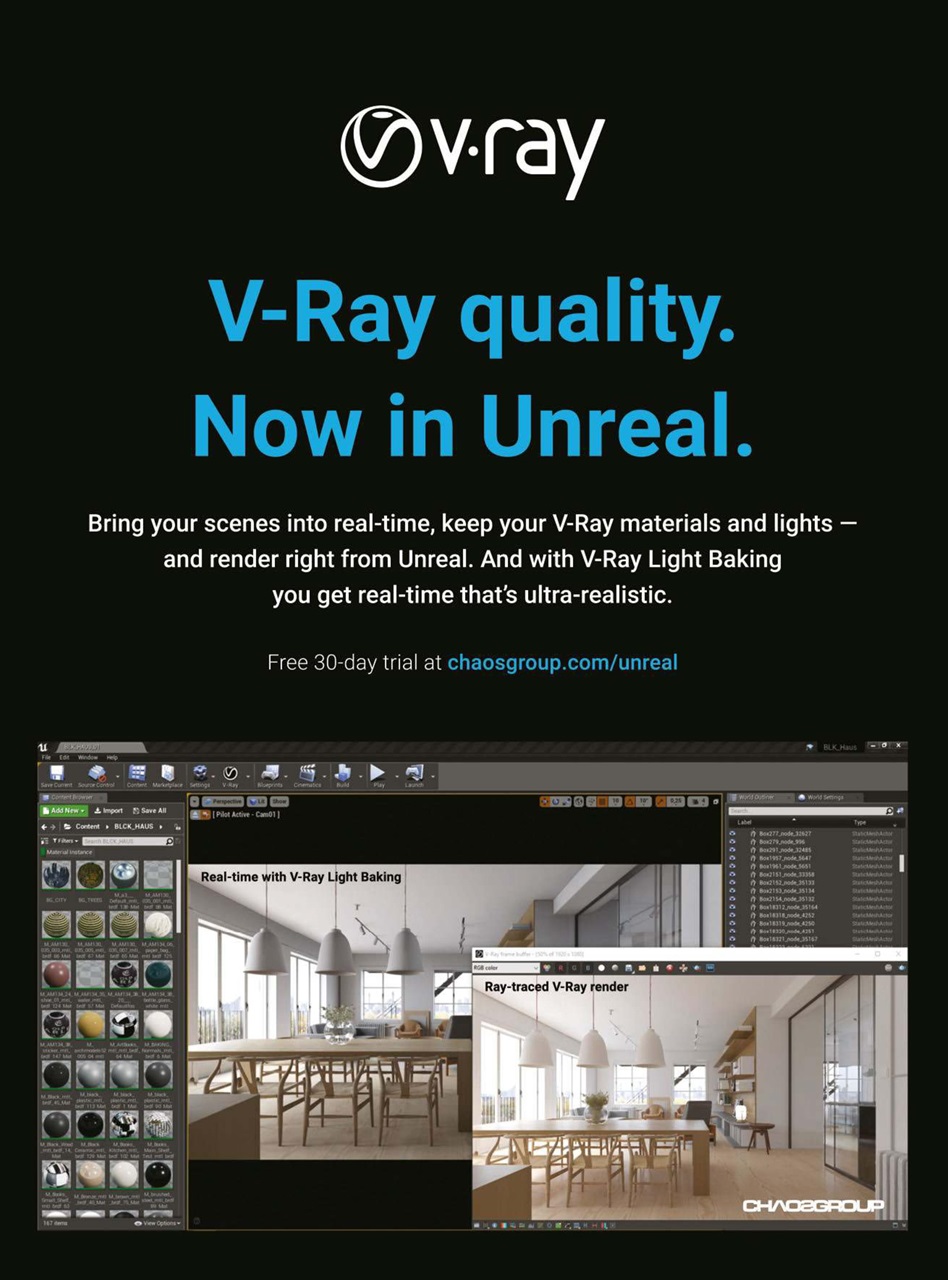
Task: Switch to the World Settings tab
Action: [825, 797]
